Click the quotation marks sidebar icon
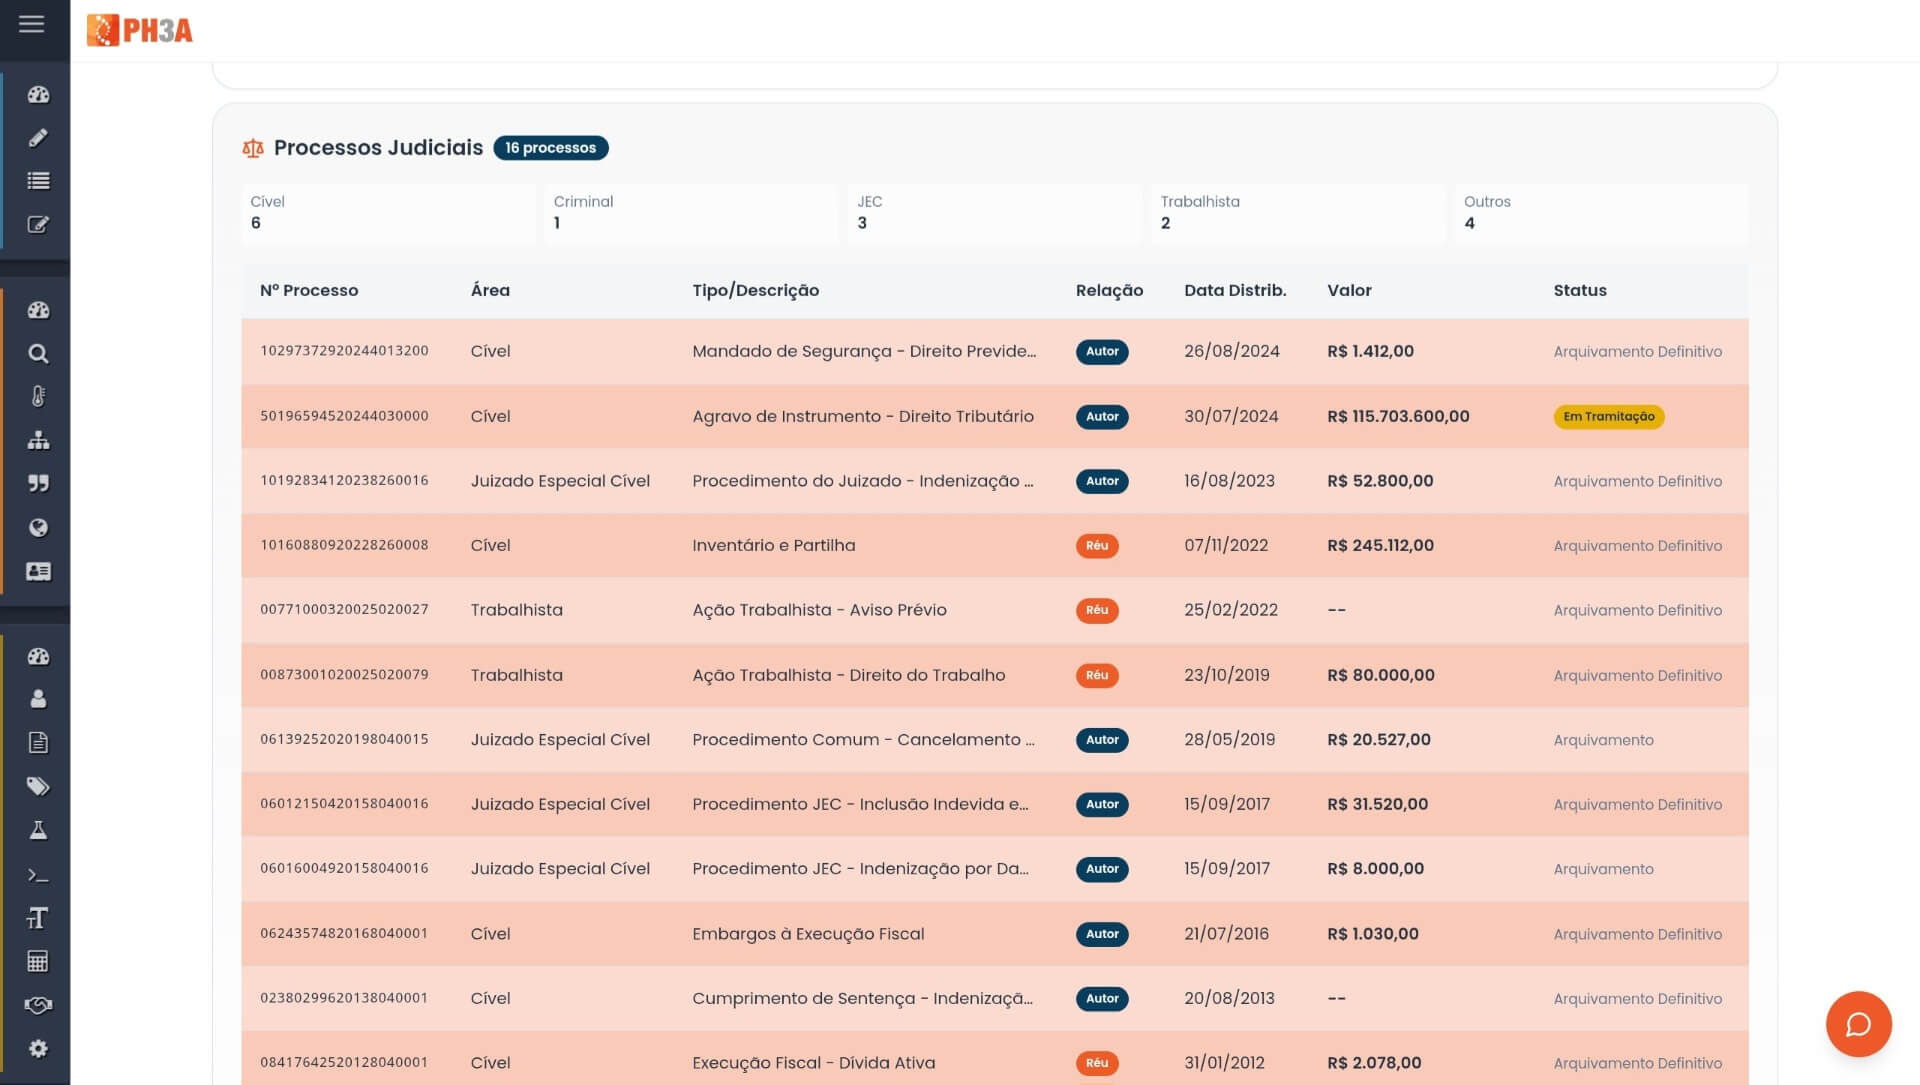The width and height of the screenshot is (1920, 1085). (x=38, y=484)
